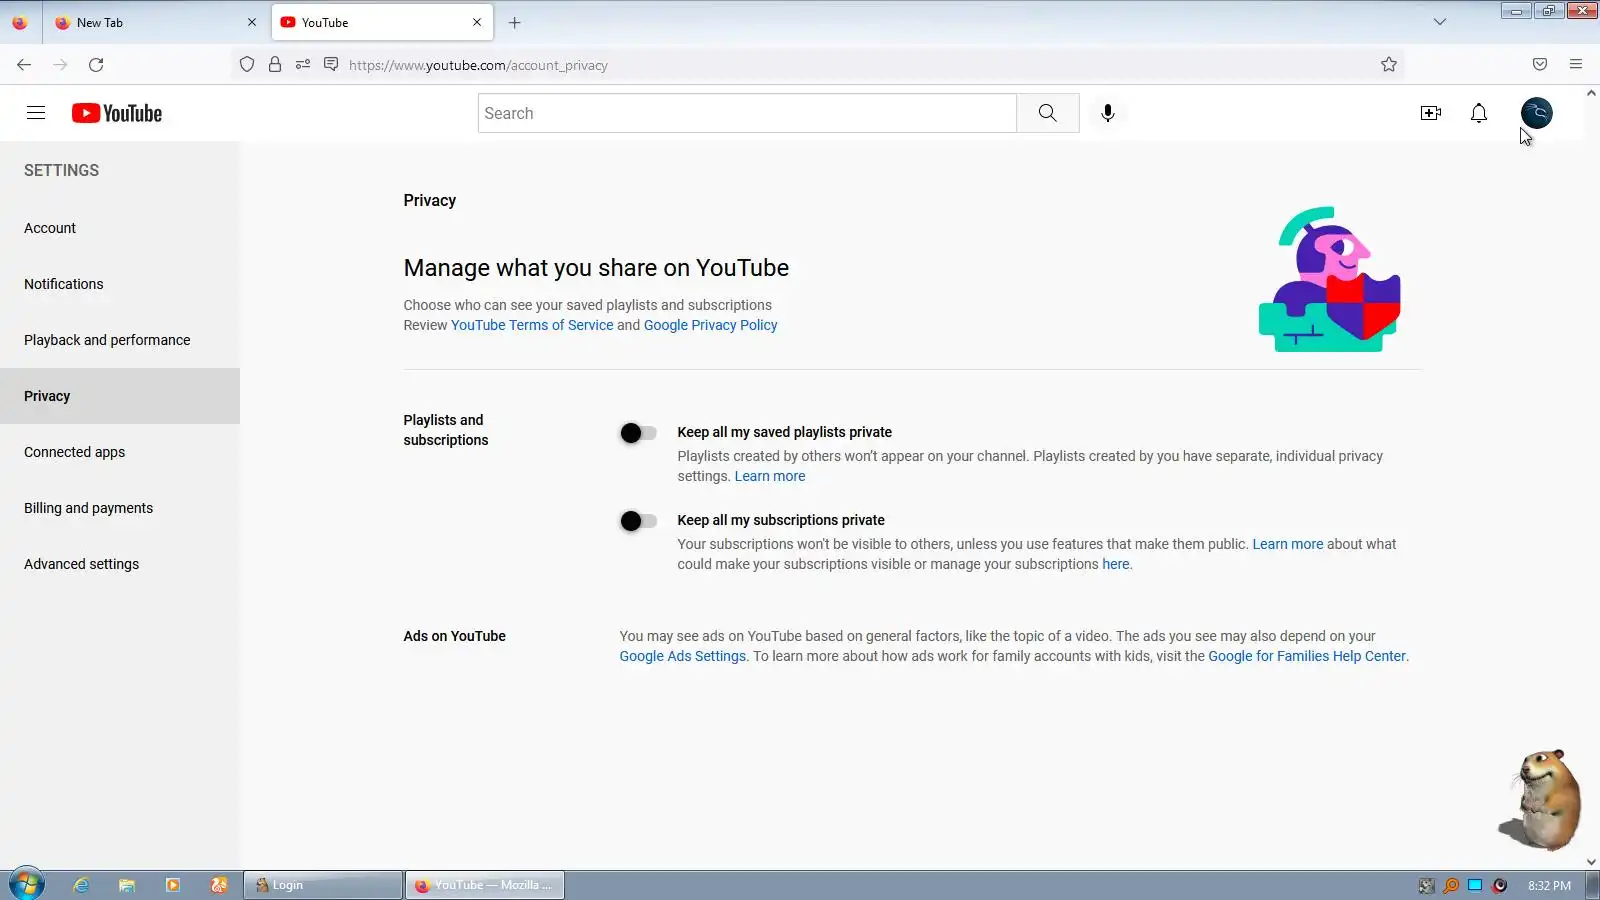Toggle Keep all my saved playlists private
Image resolution: width=1600 pixels, height=900 pixels.
tap(638, 433)
